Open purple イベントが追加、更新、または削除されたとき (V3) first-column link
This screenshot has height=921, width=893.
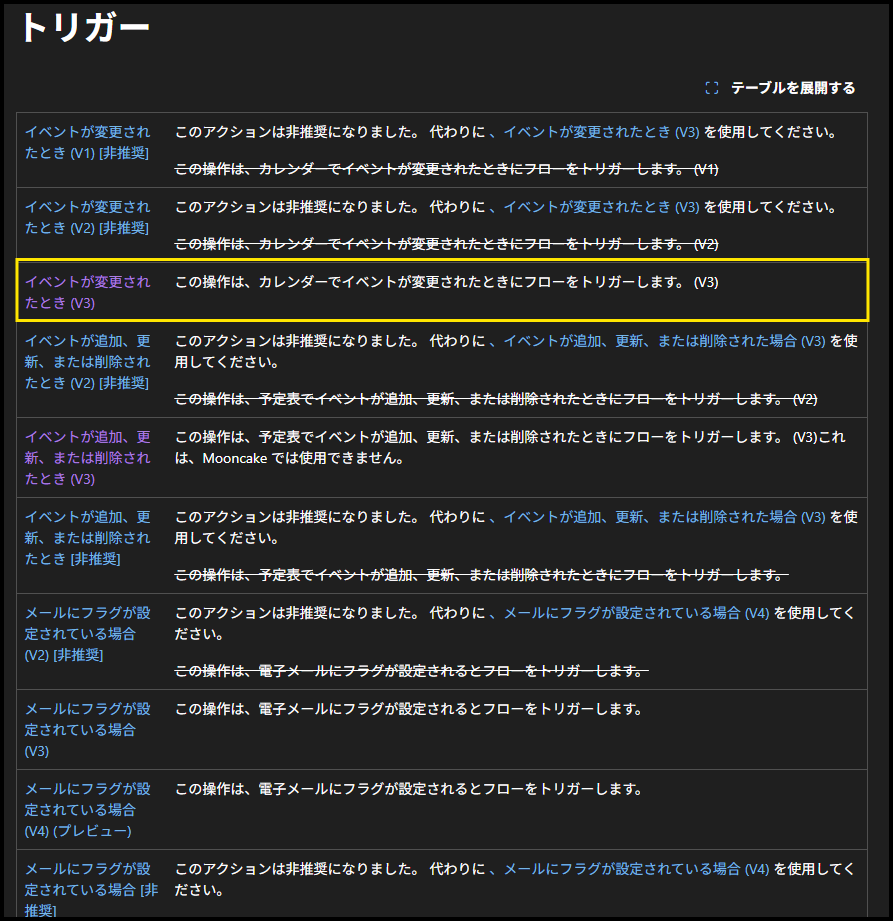87,457
